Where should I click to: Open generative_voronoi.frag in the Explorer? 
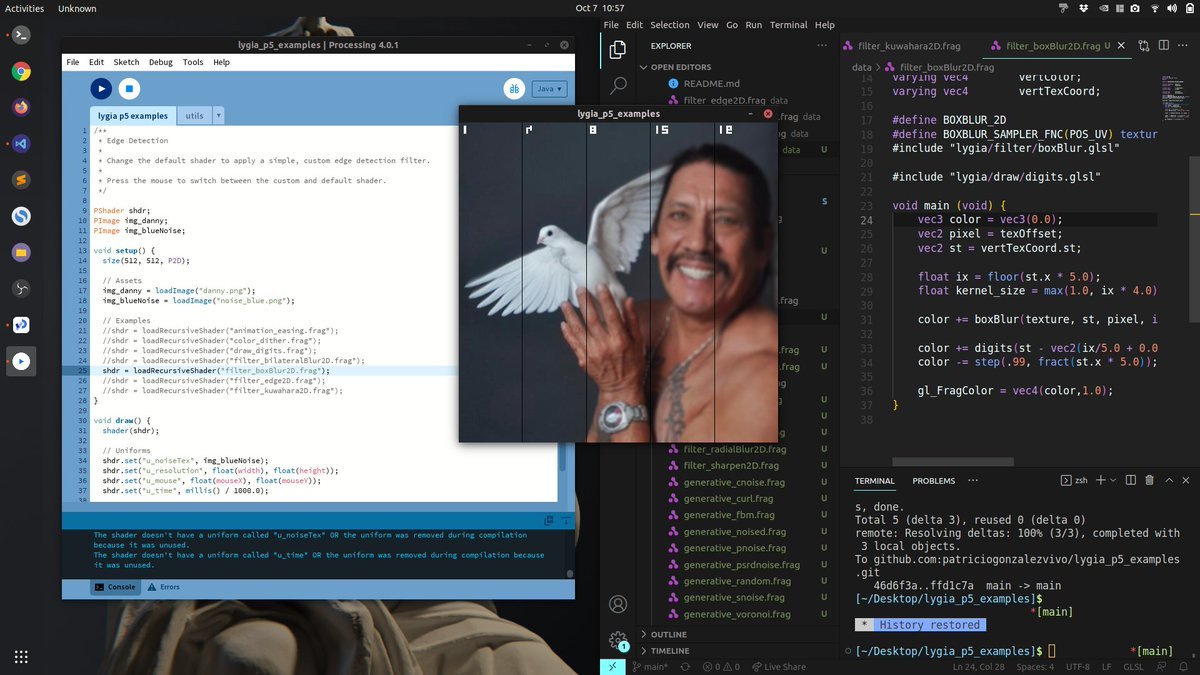pyautogui.click(x=736, y=614)
